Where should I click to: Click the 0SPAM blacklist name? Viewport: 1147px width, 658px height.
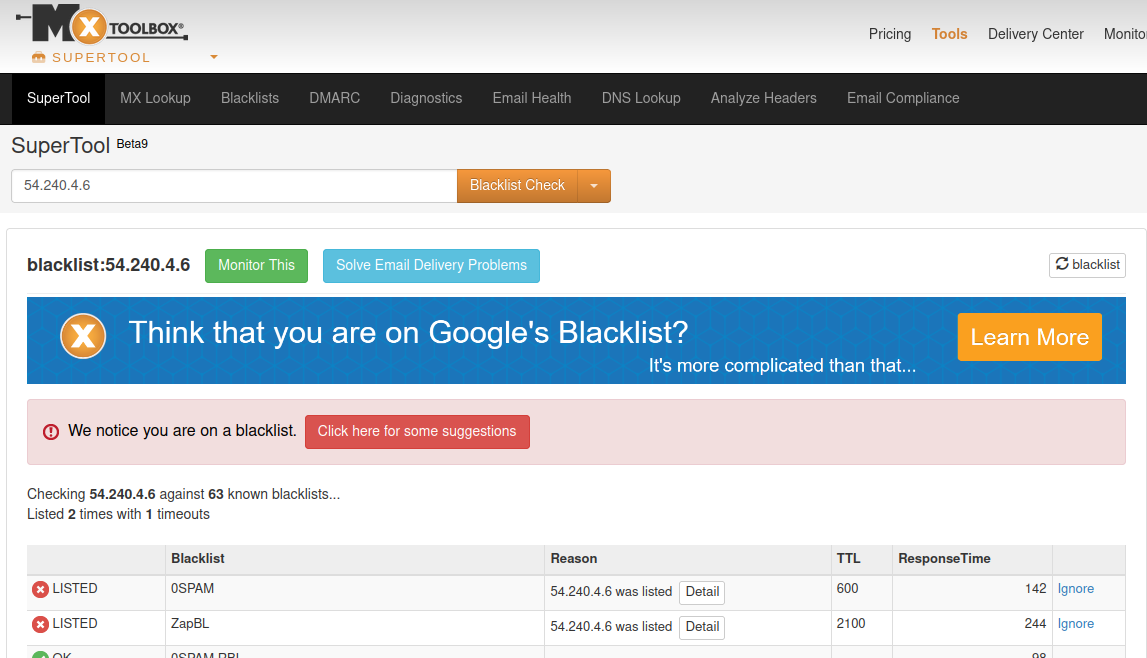pos(192,589)
